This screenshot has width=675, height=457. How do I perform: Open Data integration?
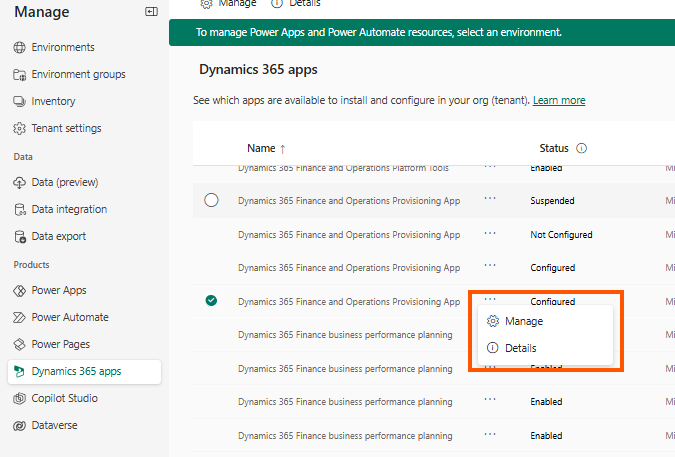69,210
